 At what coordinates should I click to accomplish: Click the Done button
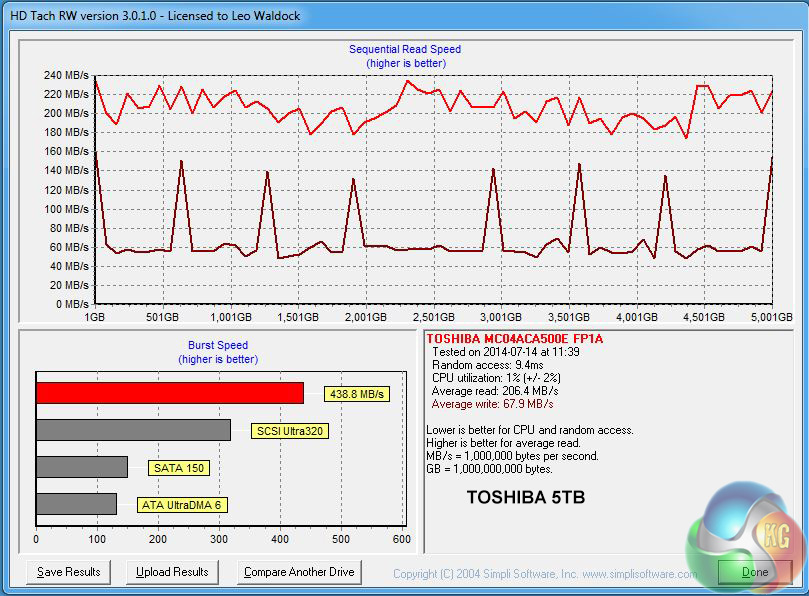point(755,572)
